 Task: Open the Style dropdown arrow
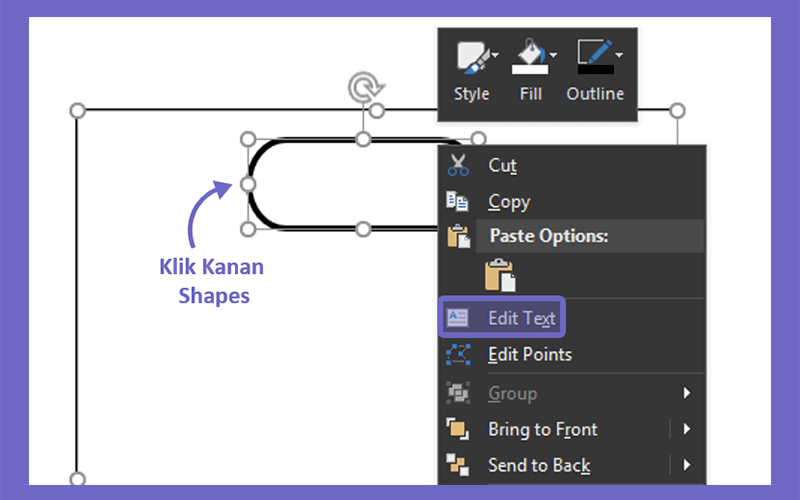495,54
